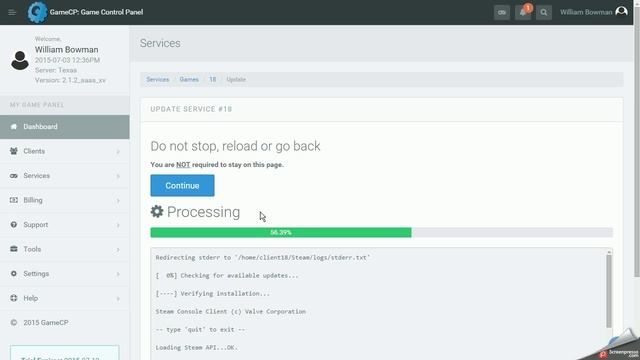Follow the Services breadcrumb link
Screen dimensions: 640x360
click(x=158, y=79)
